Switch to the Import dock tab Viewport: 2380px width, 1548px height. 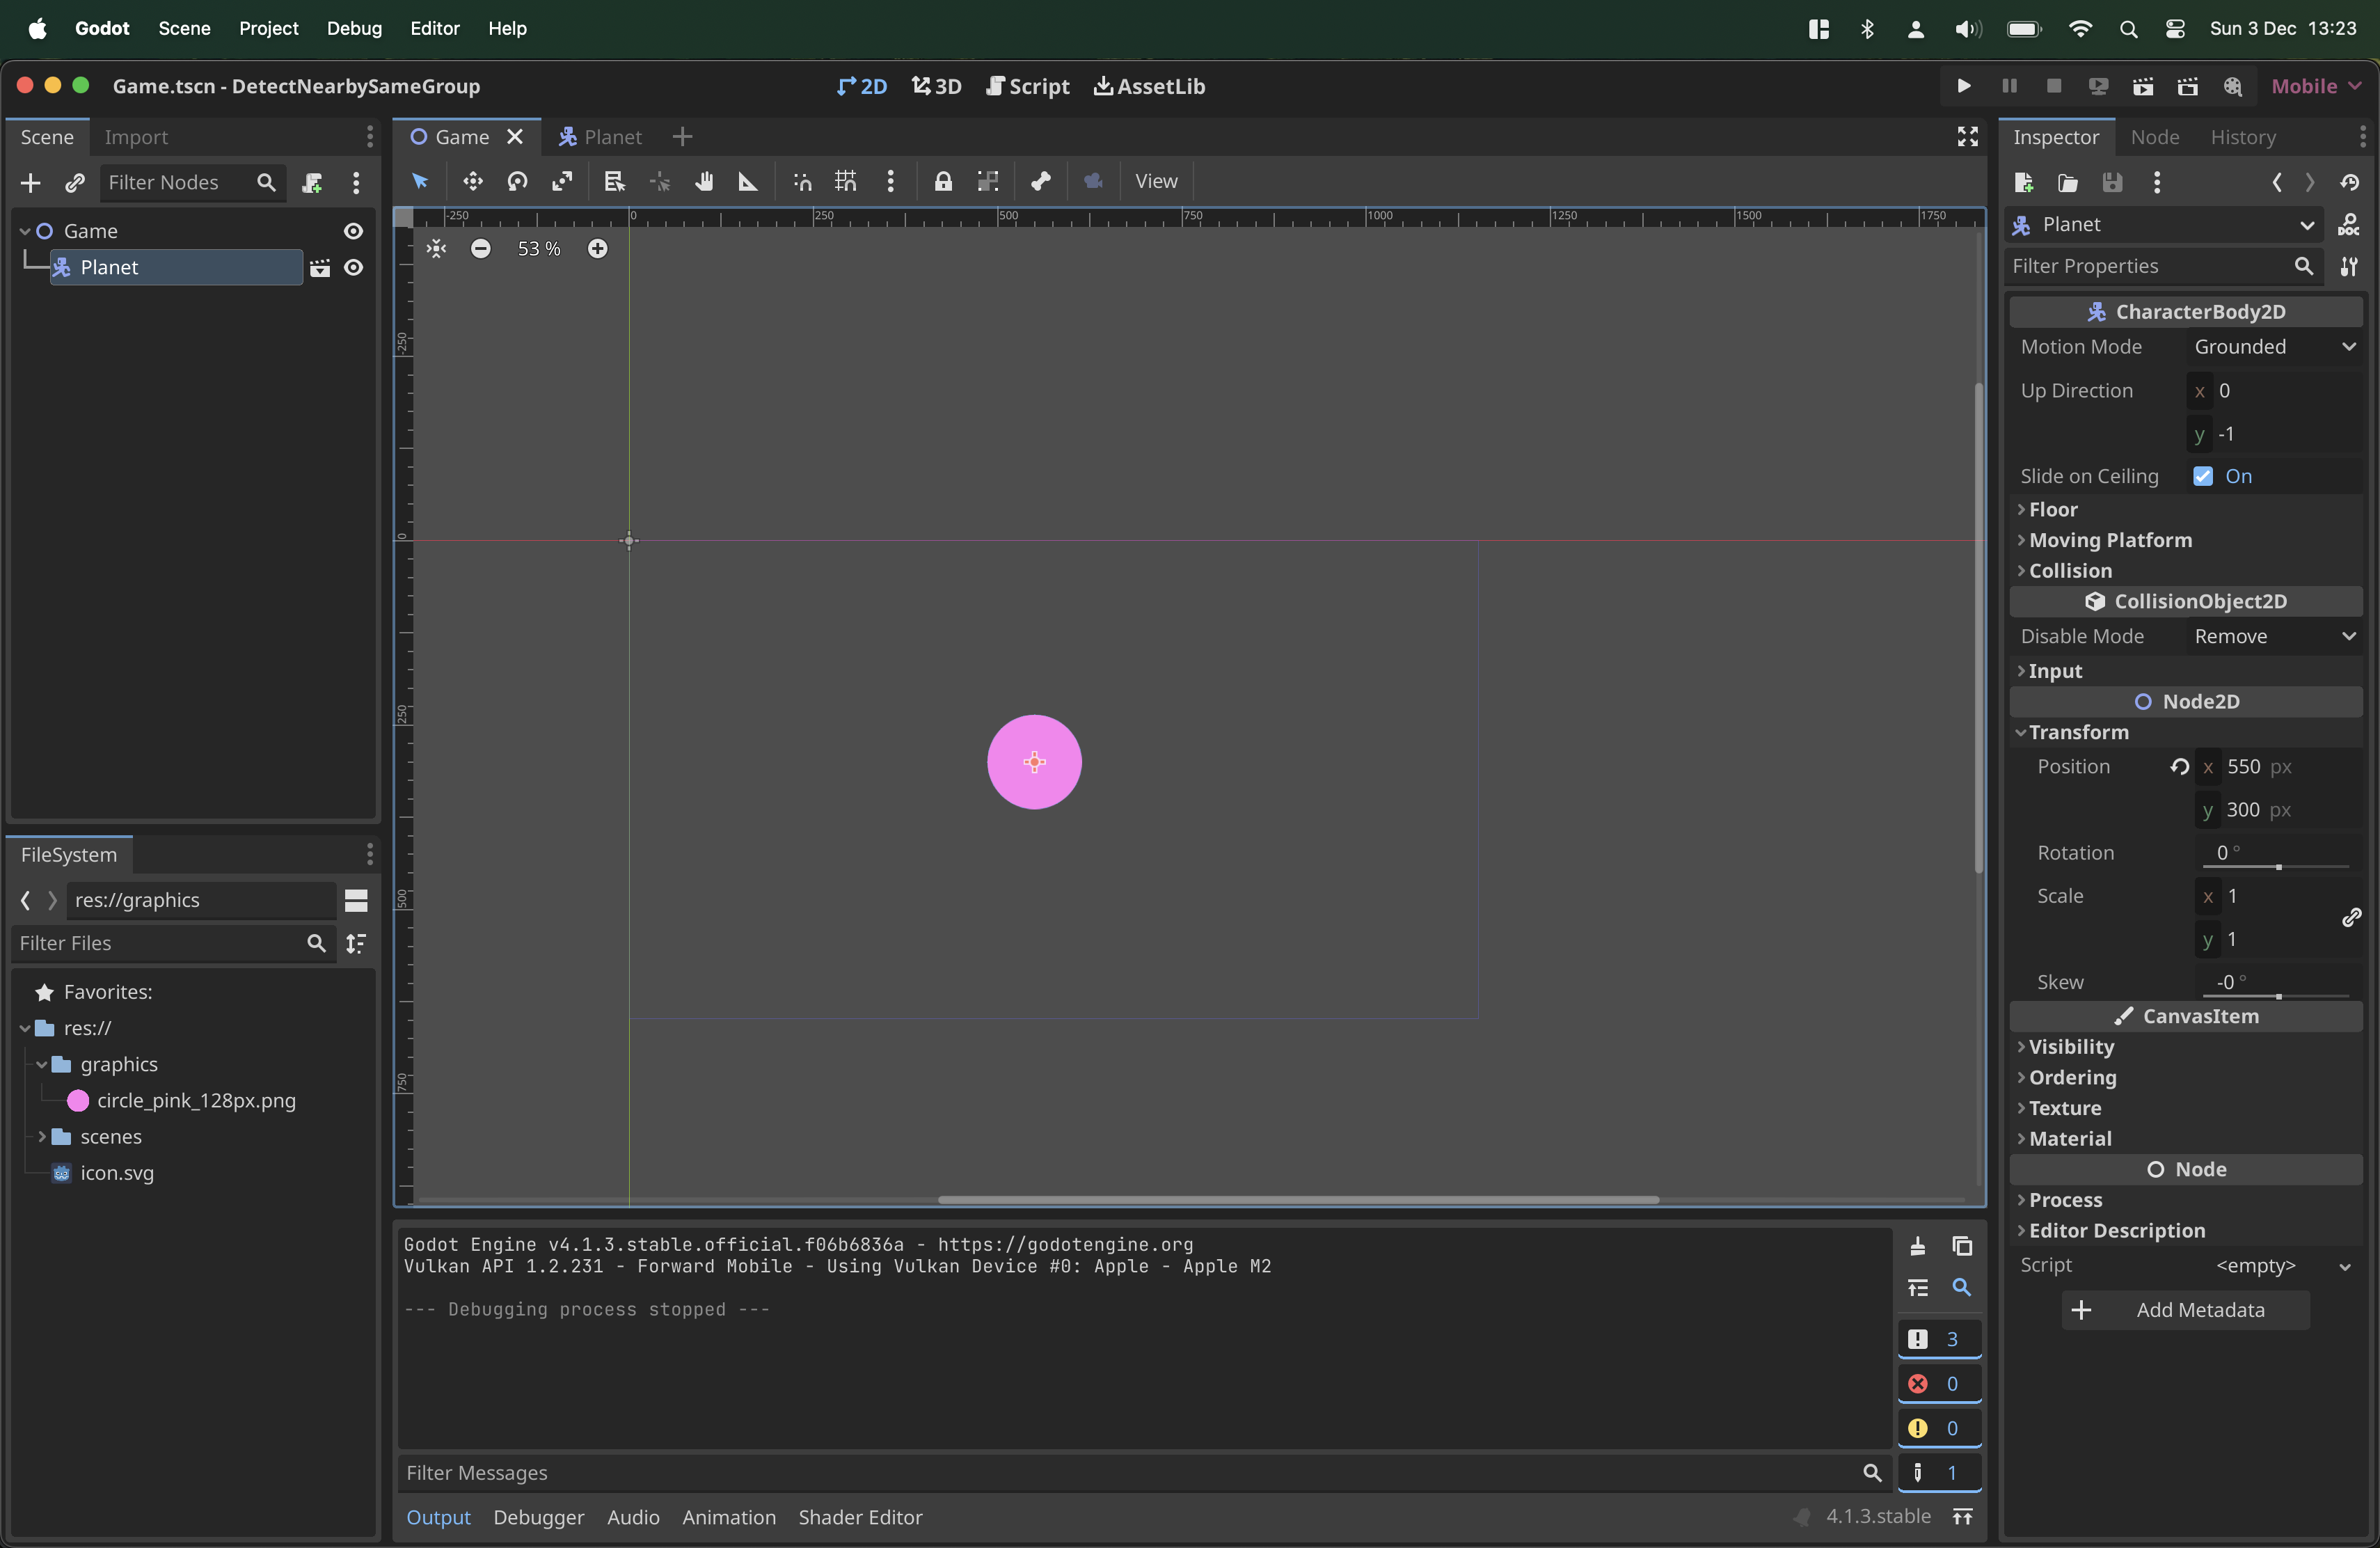[x=136, y=137]
